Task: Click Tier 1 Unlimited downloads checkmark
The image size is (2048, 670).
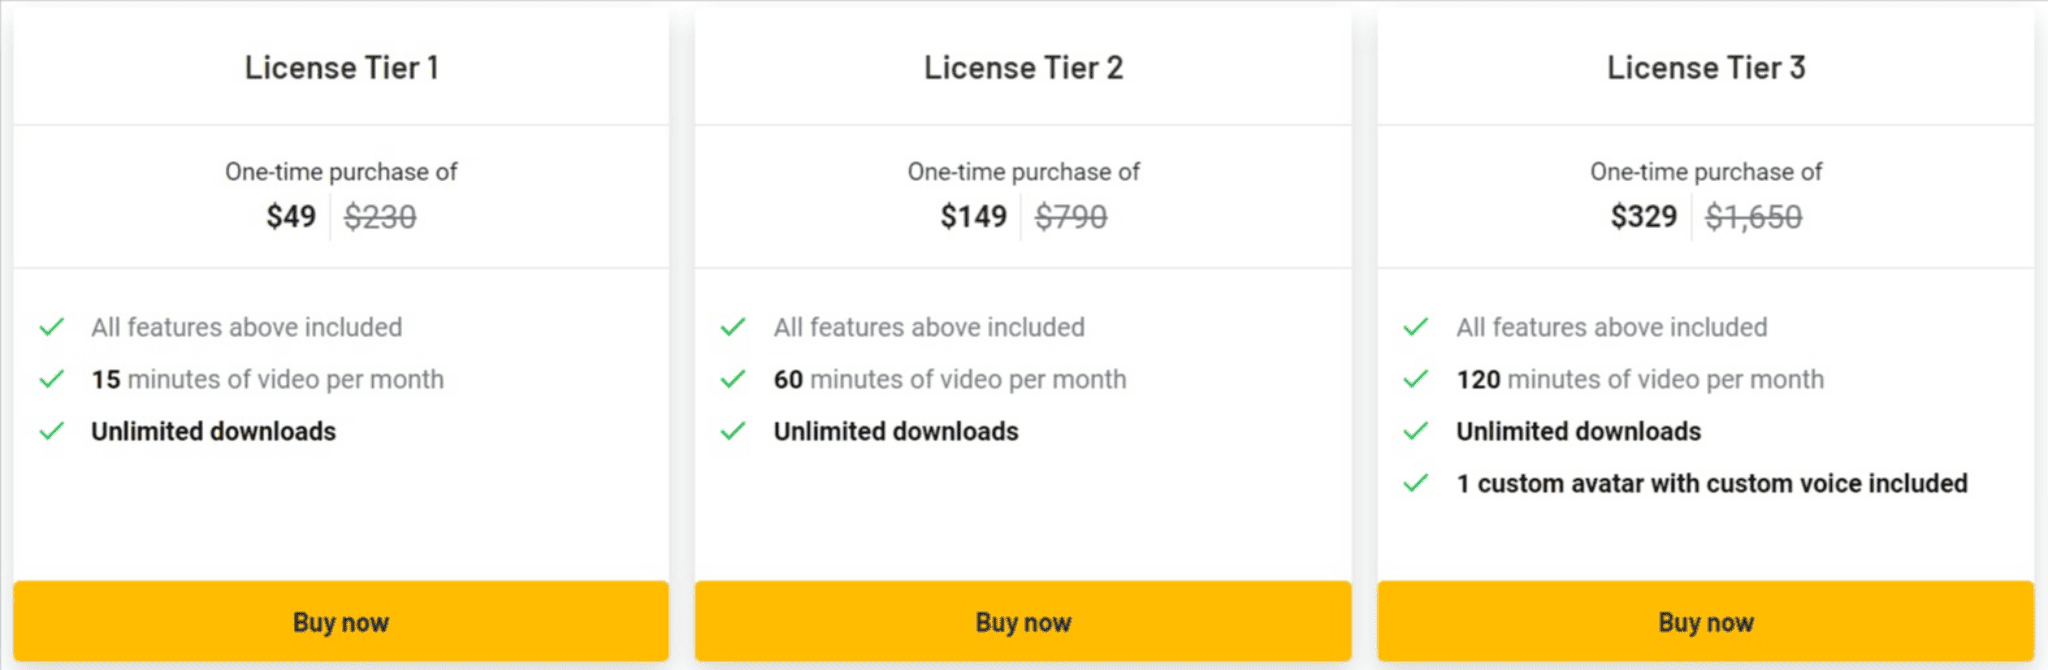Action: [52, 431]
